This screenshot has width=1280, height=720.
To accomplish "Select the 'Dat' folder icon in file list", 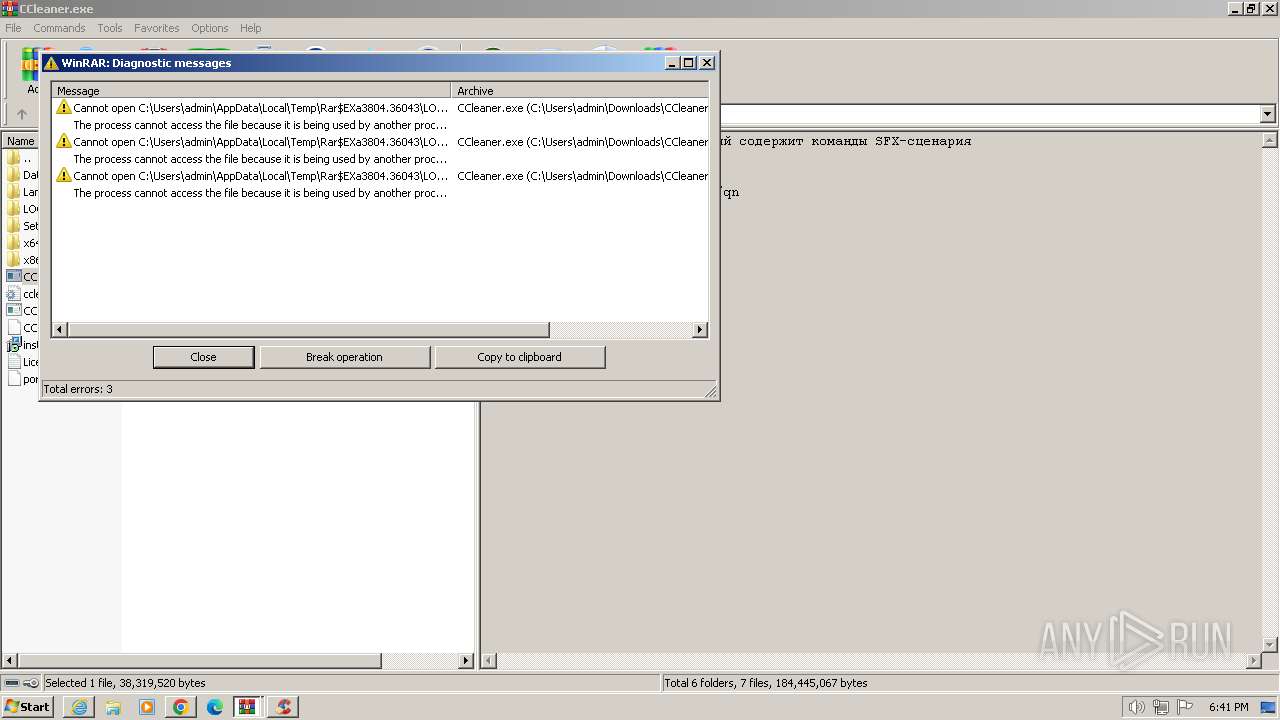I will (14, 175).
